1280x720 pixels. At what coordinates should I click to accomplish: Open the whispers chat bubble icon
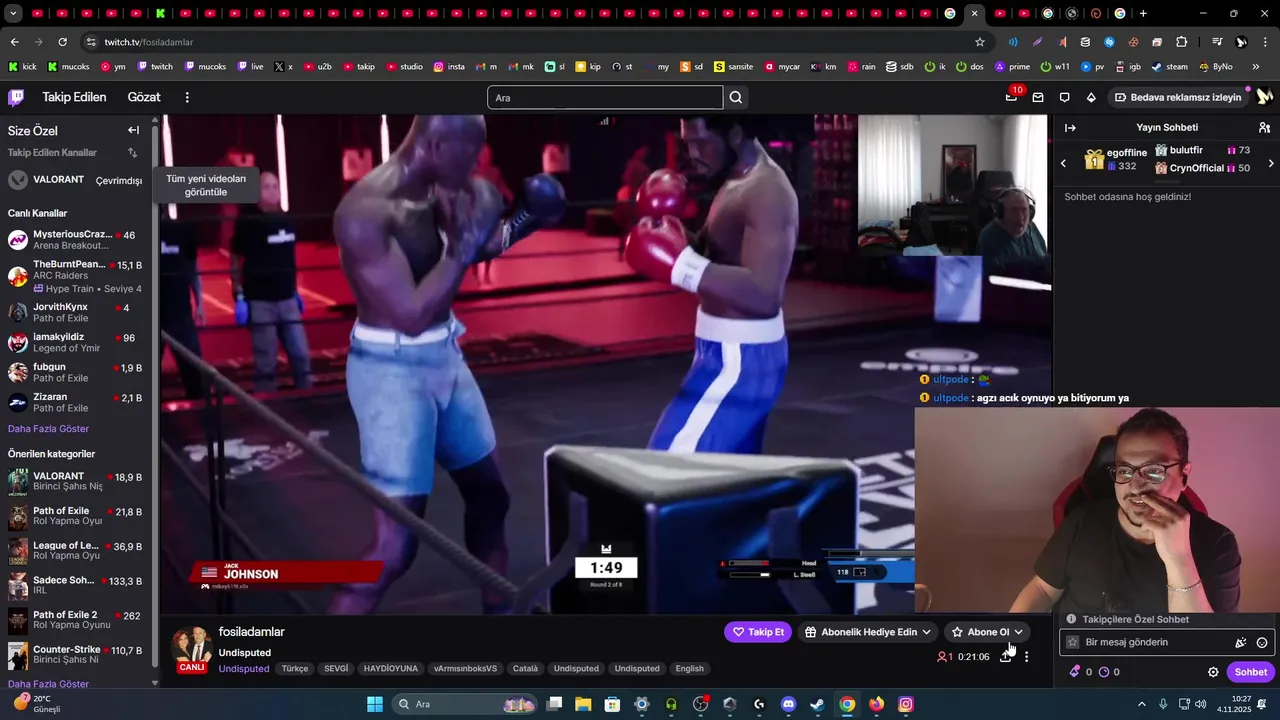click(1064, 97)
